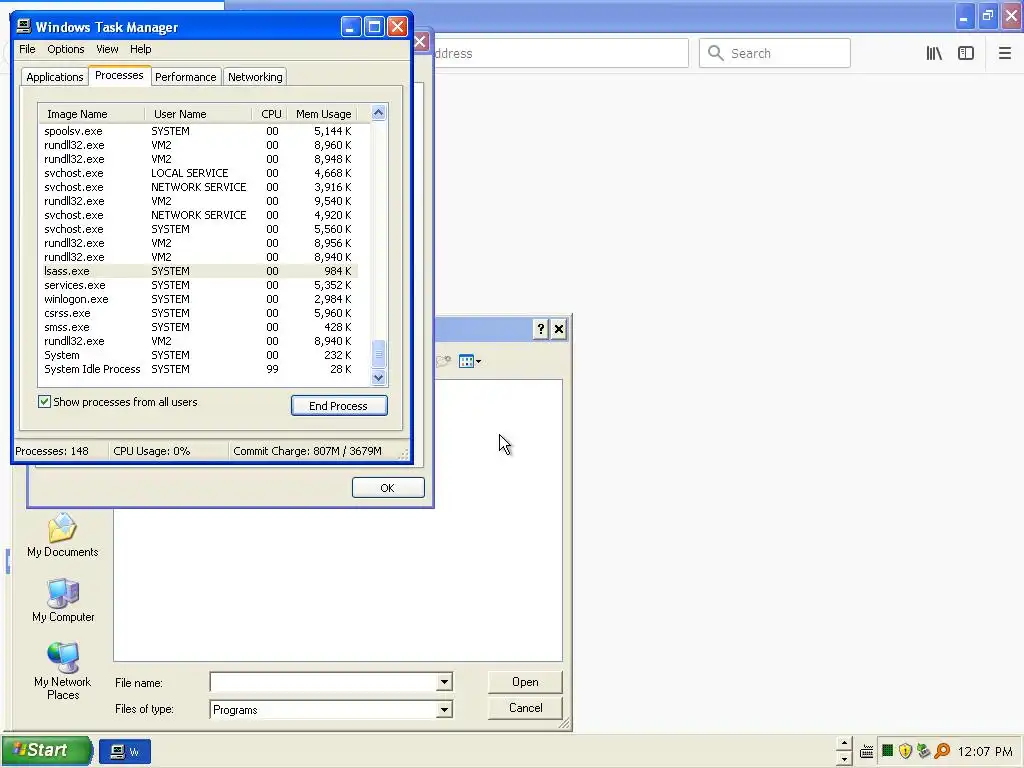Click the process list scrollbar thumb
Viewport: 1024px width, 768px height.
tap(379, 354)
